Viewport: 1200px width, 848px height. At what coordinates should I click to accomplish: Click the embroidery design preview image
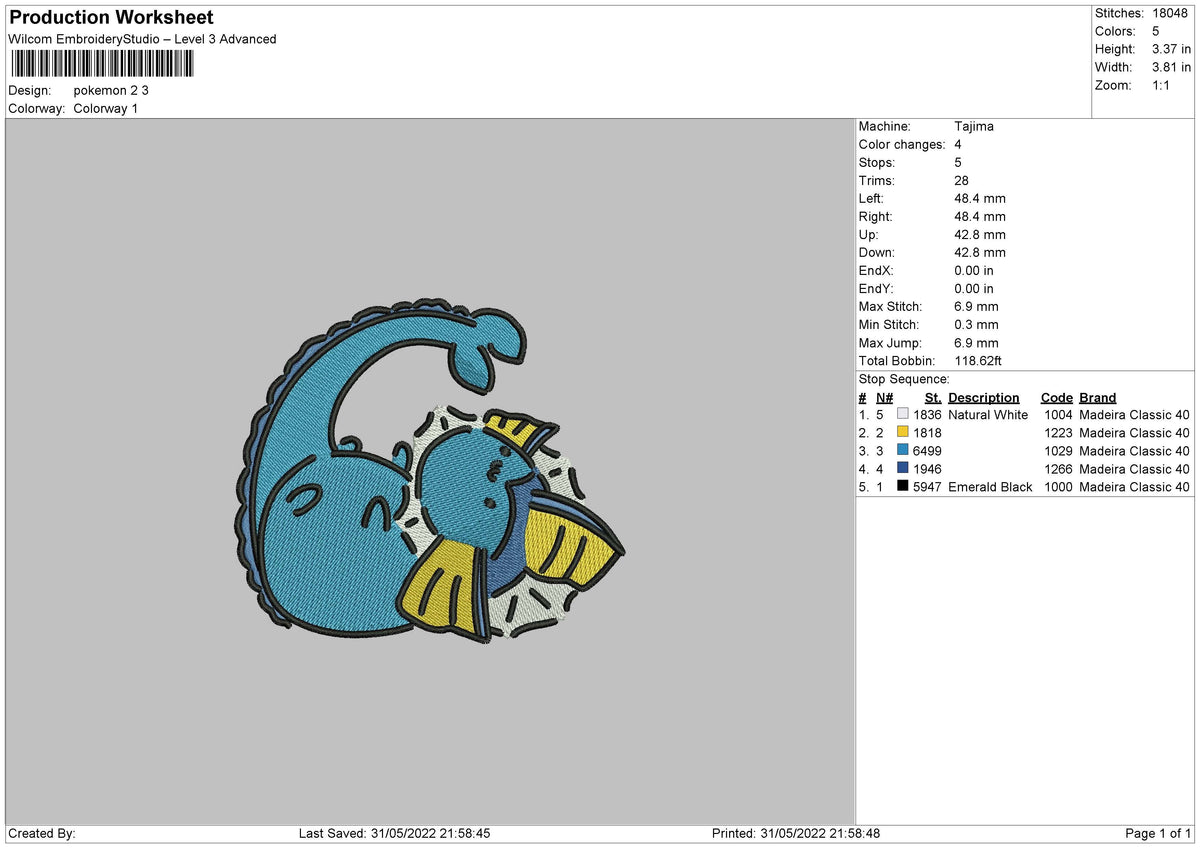click(430, 473)
